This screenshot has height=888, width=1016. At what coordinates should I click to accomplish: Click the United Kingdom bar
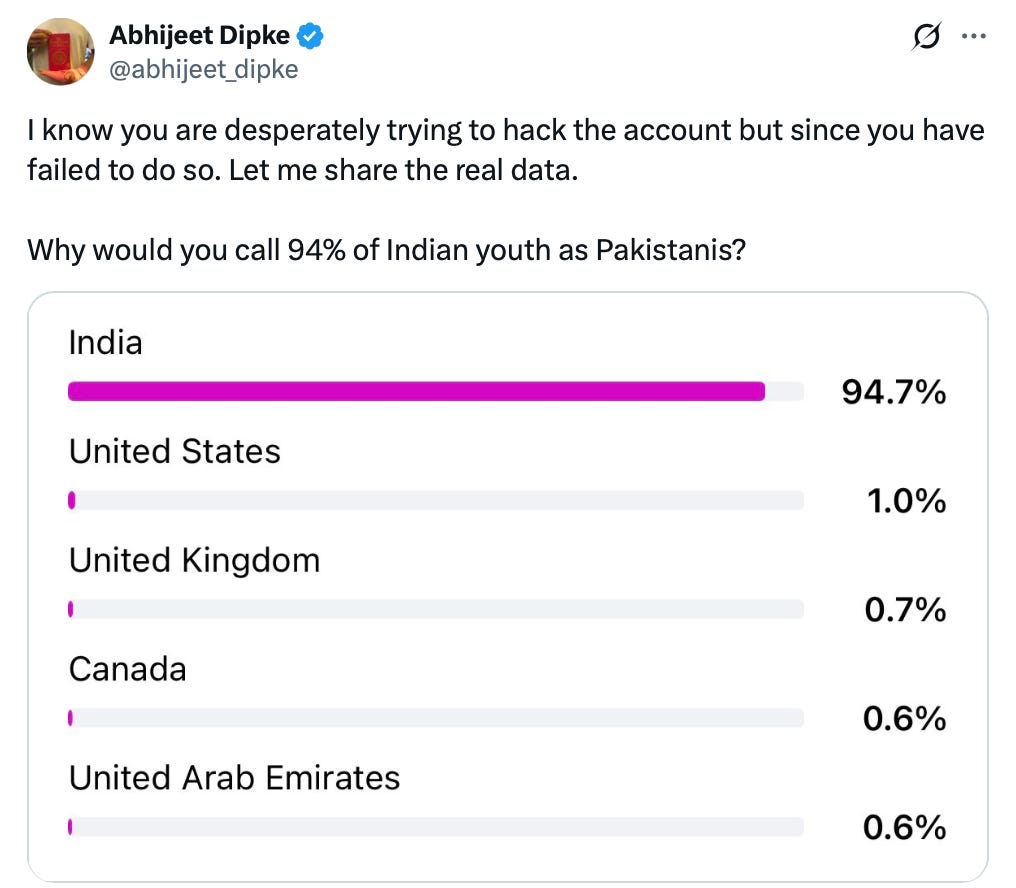pos(435,609)
